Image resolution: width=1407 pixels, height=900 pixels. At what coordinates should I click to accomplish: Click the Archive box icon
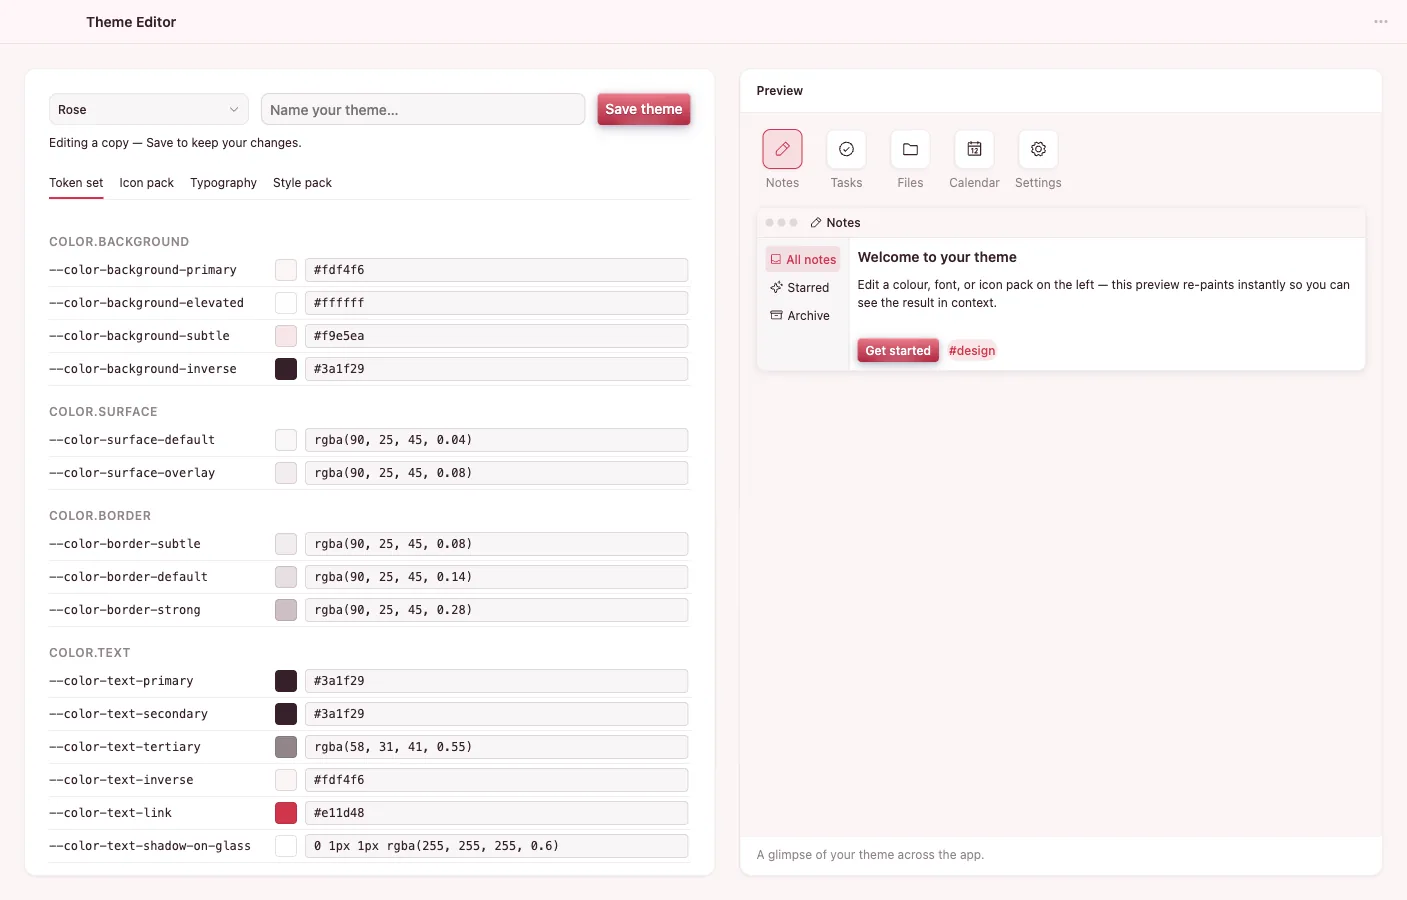[x=776, y=315]
